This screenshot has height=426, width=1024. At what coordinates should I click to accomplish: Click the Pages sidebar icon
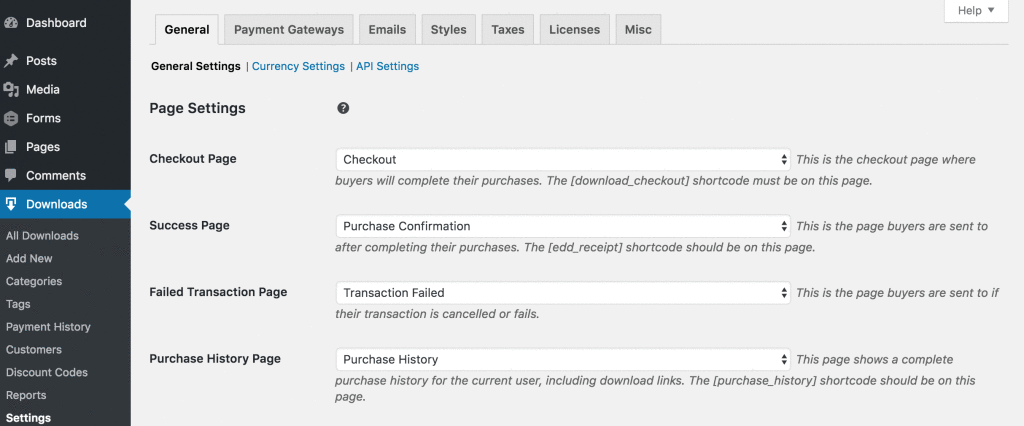[11, 147]
